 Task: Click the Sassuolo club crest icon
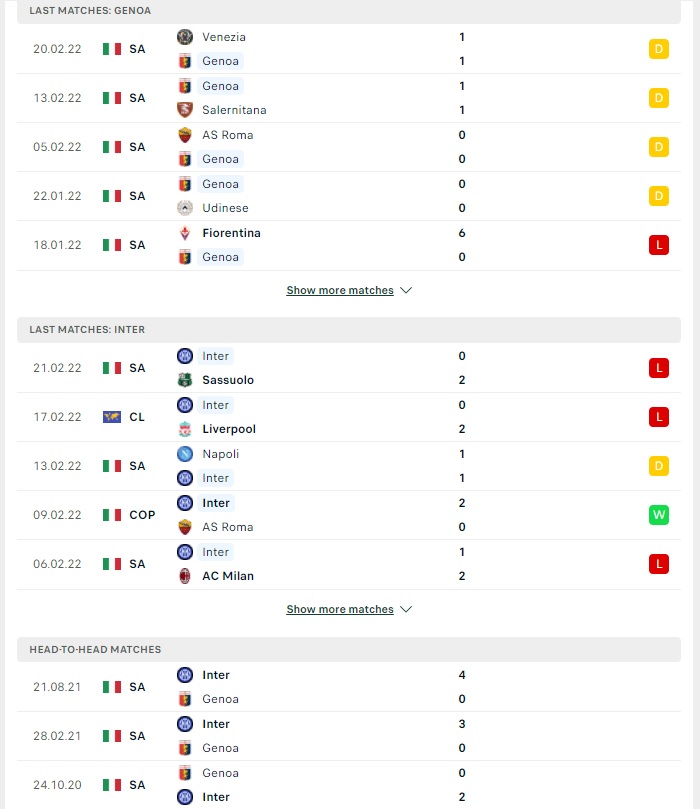[x=185, y=380]
